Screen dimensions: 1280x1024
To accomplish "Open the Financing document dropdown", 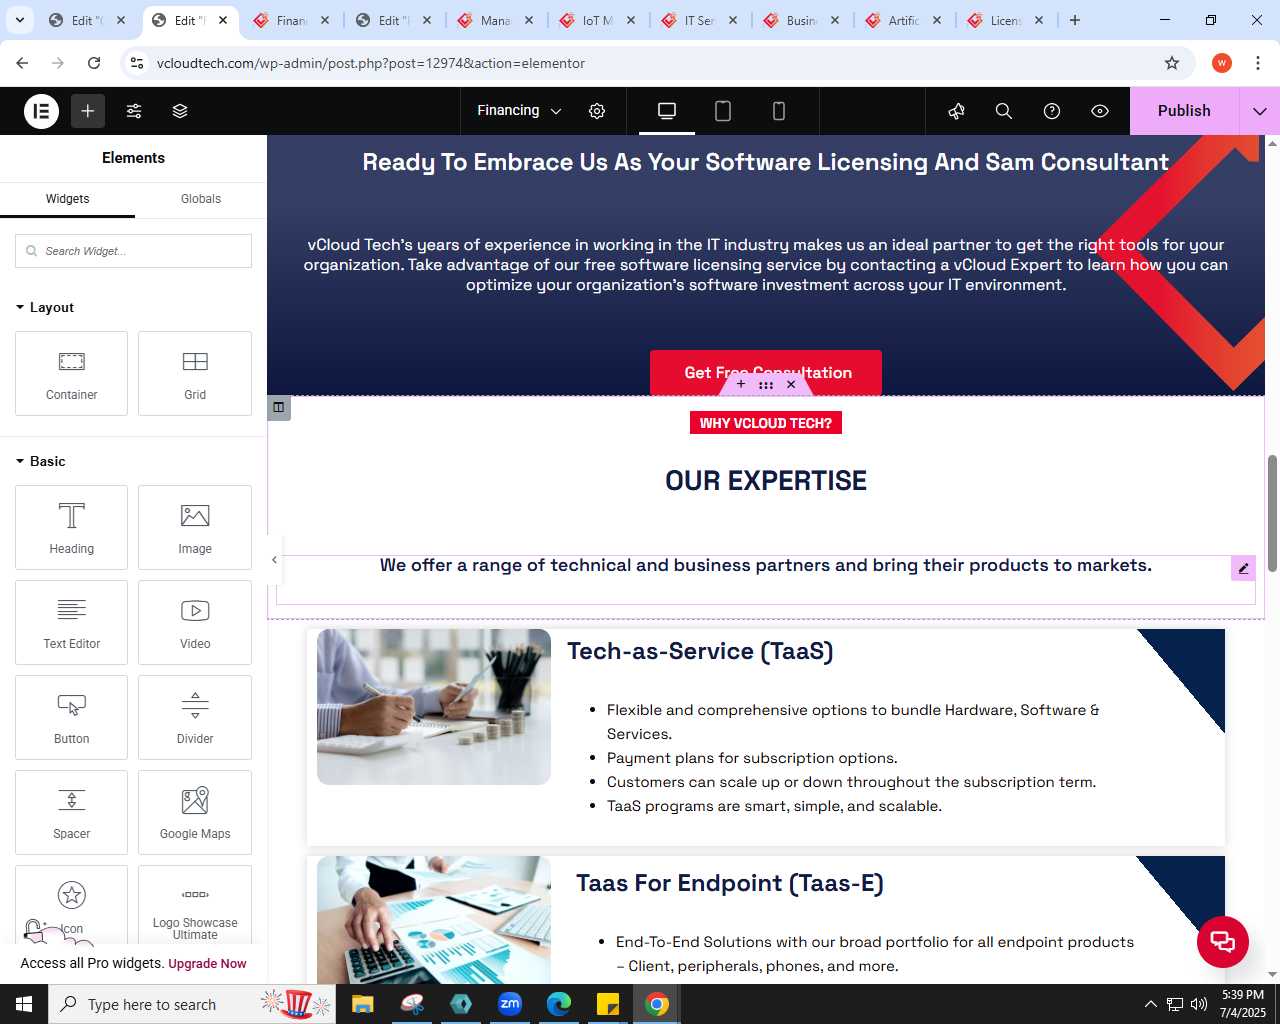I will pyautogui.click(x=519, y=111).
